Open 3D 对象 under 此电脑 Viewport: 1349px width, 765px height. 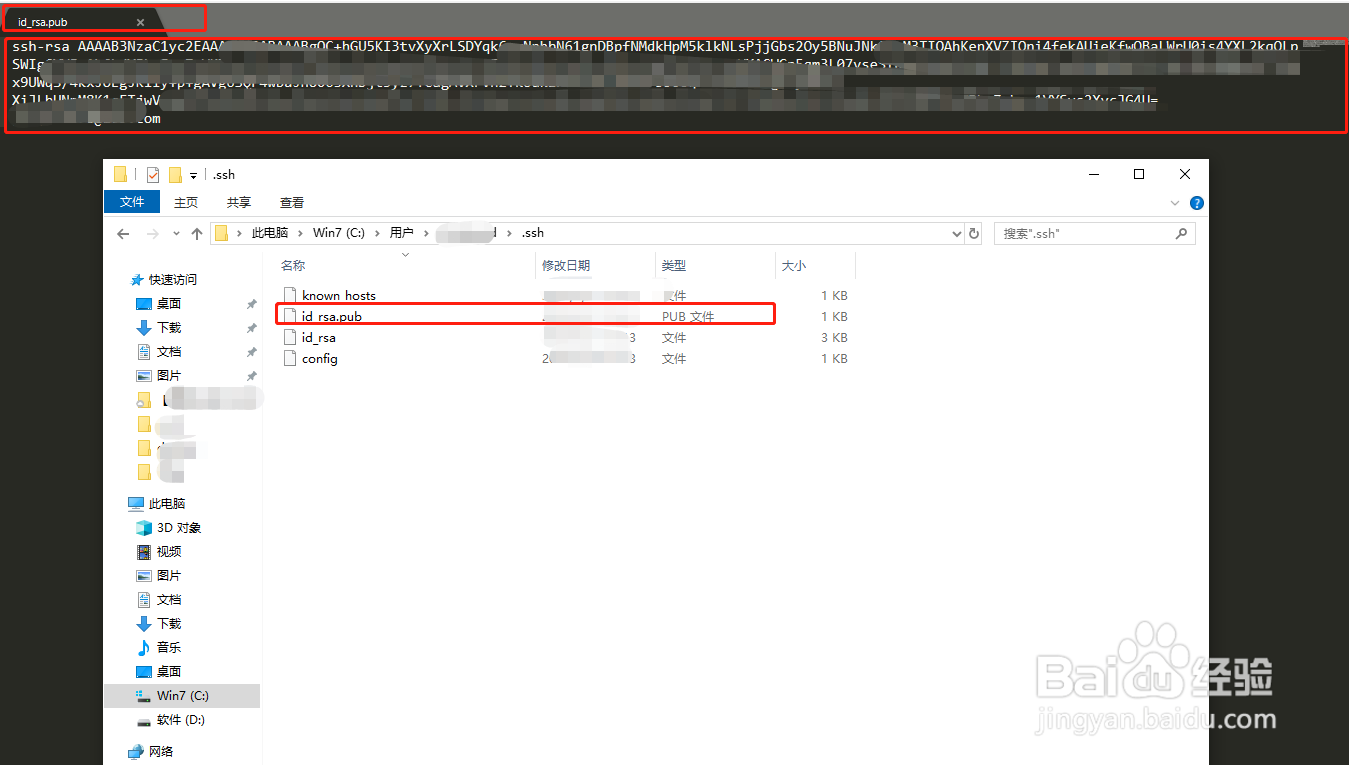click(x=179, y=527)
